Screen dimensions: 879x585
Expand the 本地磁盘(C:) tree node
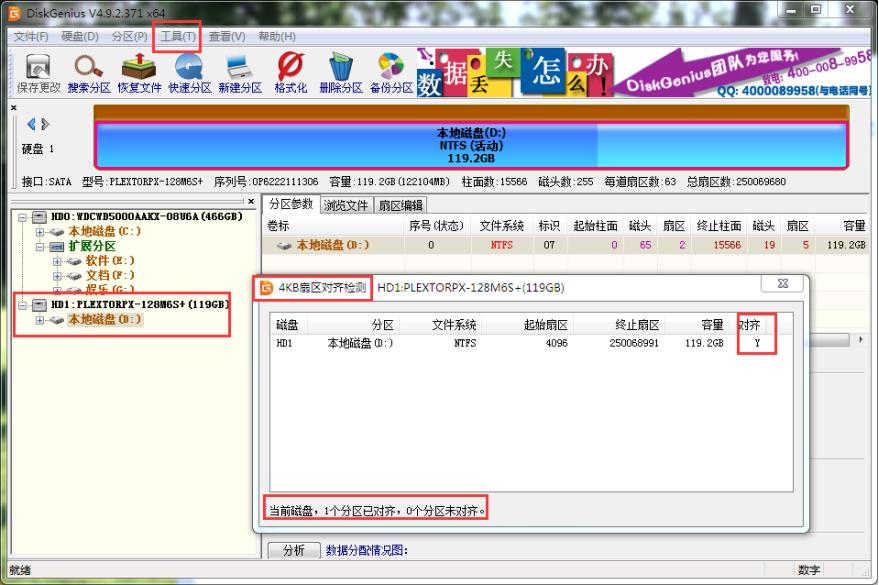tap(40, 231)
